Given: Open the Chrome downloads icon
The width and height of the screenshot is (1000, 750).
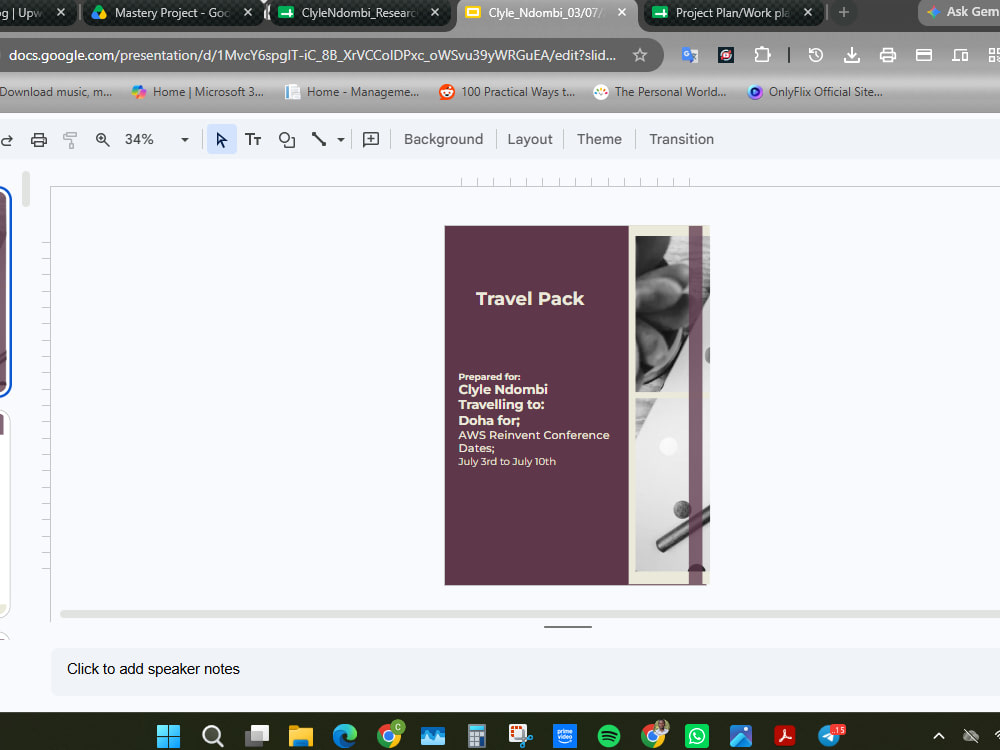Looking at the screenshot, I should (x=851, y=55).
